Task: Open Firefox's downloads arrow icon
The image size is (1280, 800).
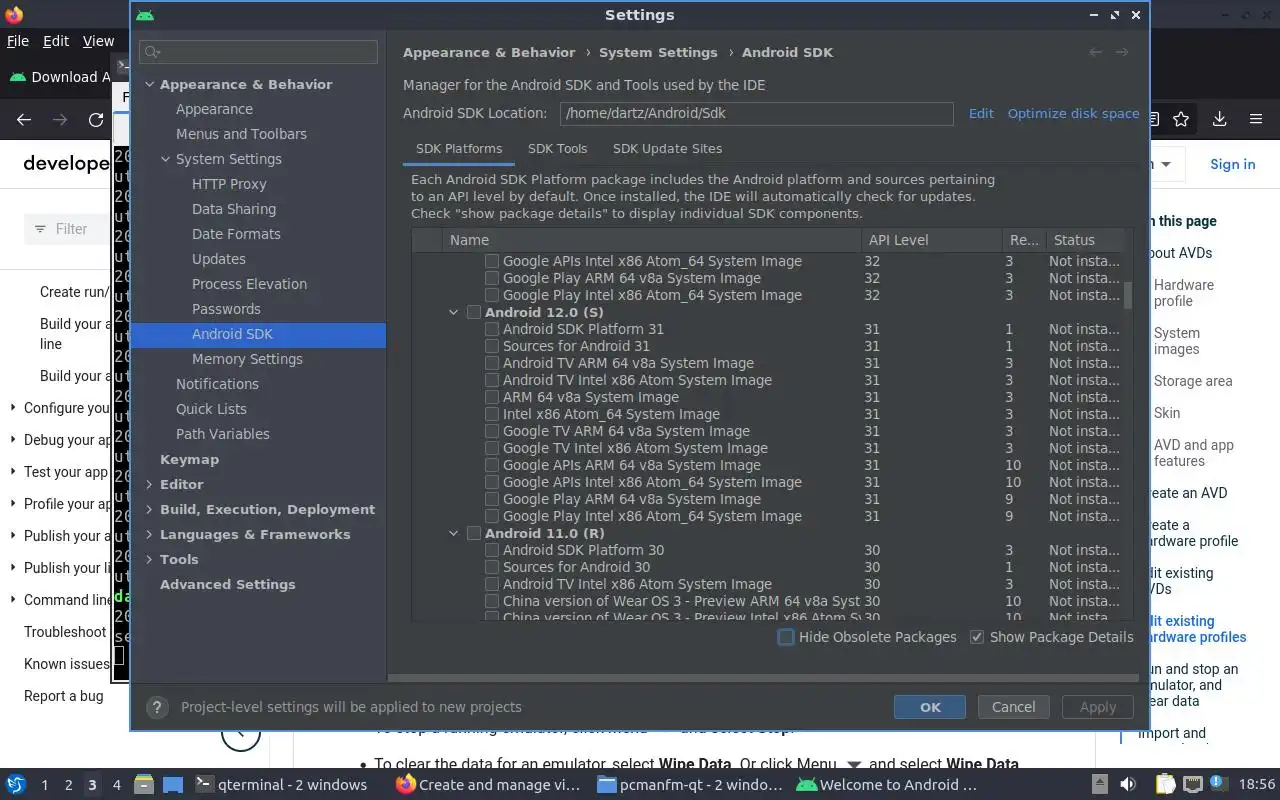Action: [1219, 119]
